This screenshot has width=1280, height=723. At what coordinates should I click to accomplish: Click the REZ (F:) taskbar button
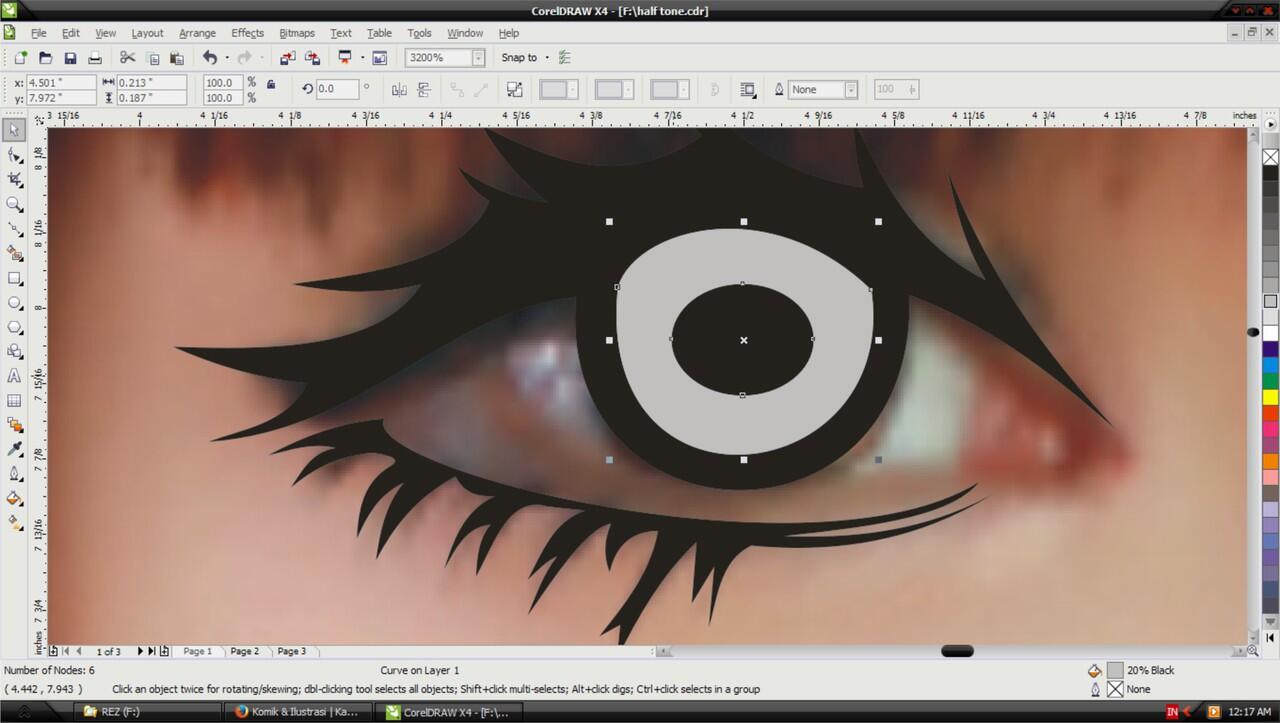coord(149,712)
